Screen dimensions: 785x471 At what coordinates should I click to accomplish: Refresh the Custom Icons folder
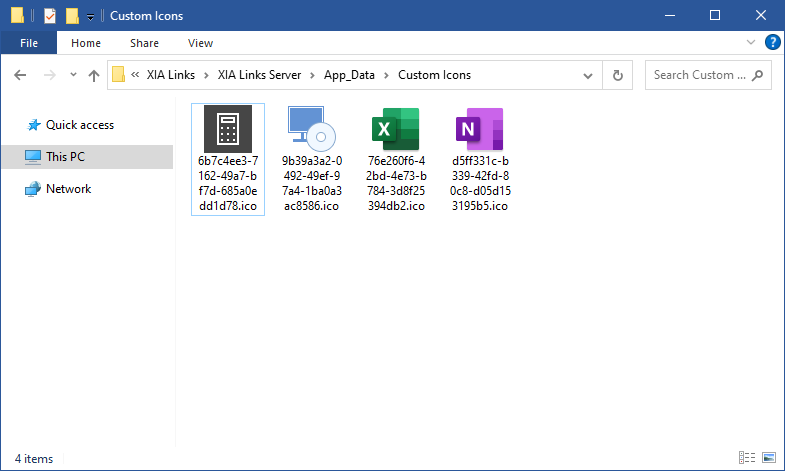618,75
